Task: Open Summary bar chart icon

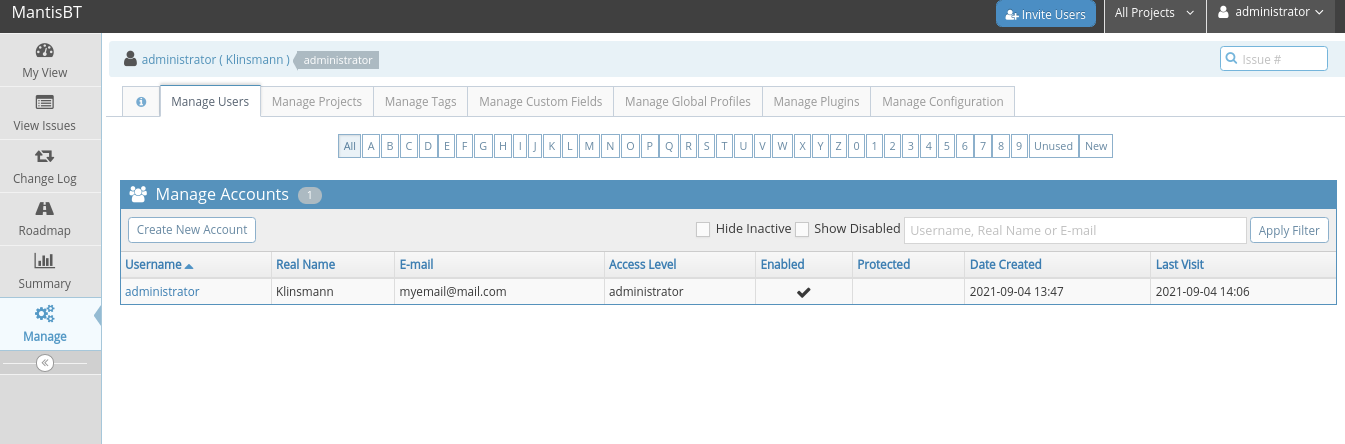Action: pyautogui.click(x=44, y=261)
